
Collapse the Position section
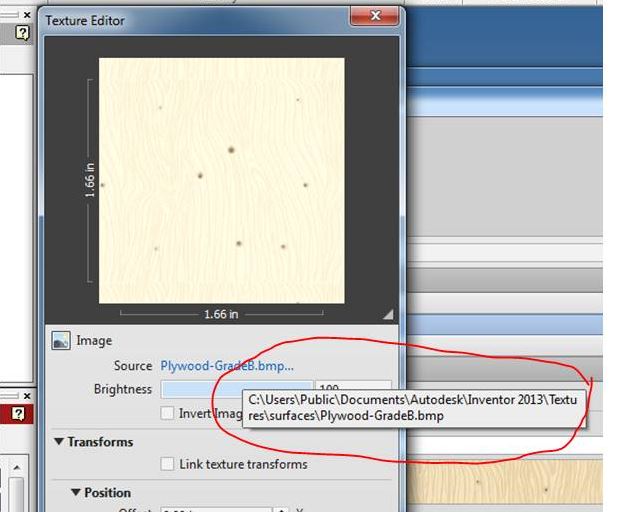click(76, 492)
